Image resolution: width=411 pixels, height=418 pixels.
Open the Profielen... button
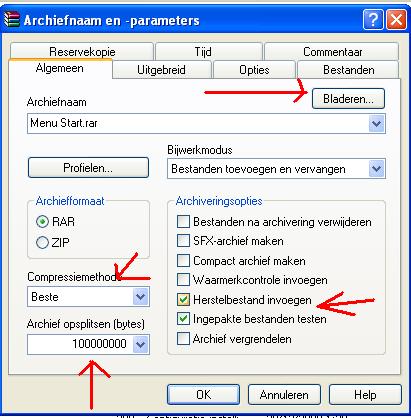pos(88,168)
